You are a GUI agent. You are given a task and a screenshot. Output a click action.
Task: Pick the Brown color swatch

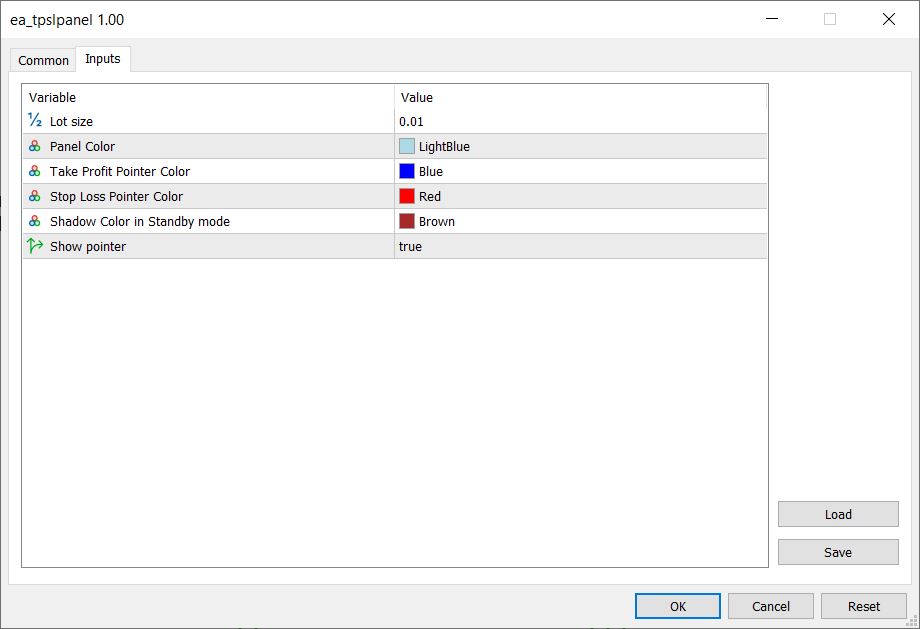(407, 221)
